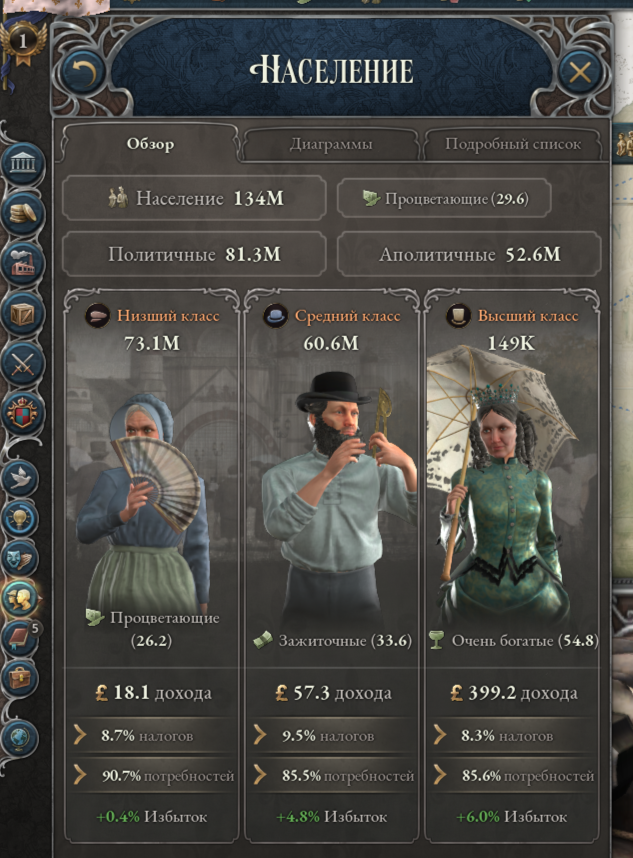Image resolution: width=633 pixels, height=858 pixels.
Task: Open the military crossed swords icon
Action: click(x=22, y=364)
